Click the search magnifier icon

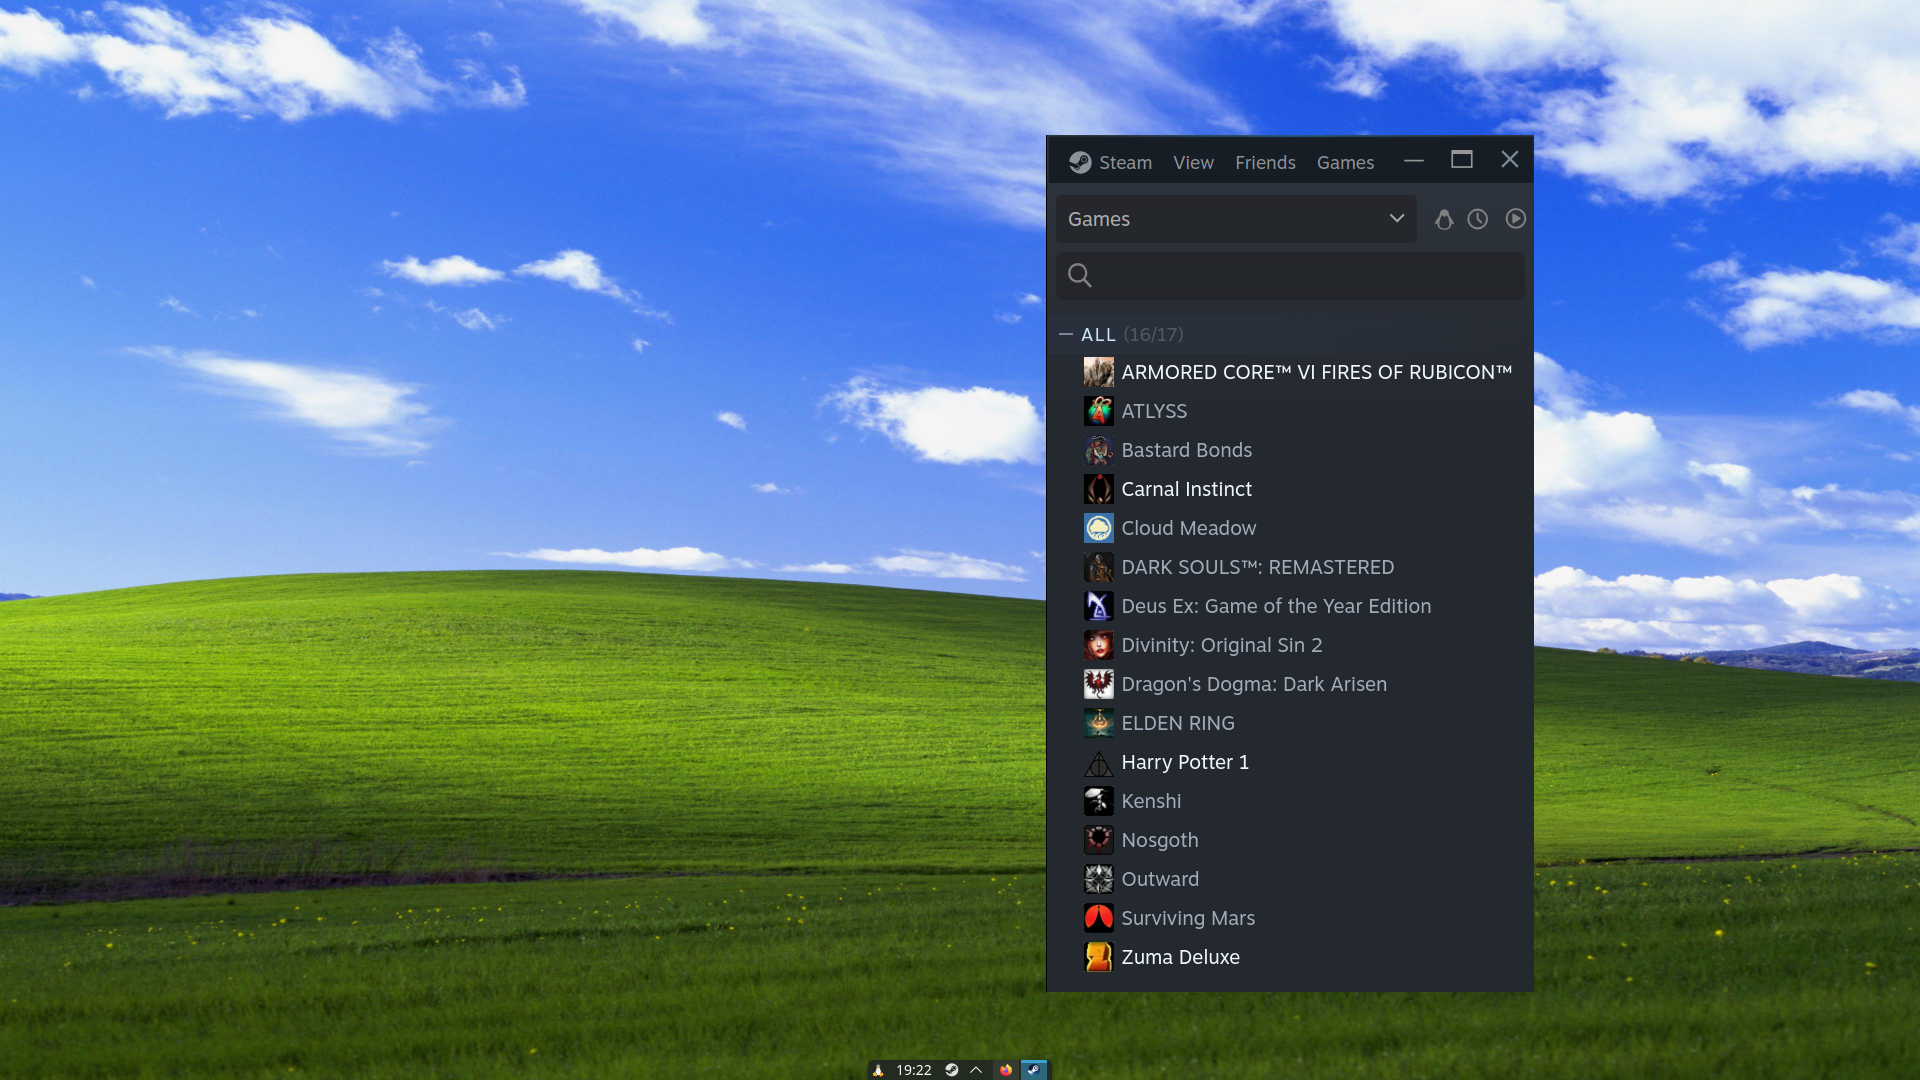pyautogui.click(x=1080, y=275)
